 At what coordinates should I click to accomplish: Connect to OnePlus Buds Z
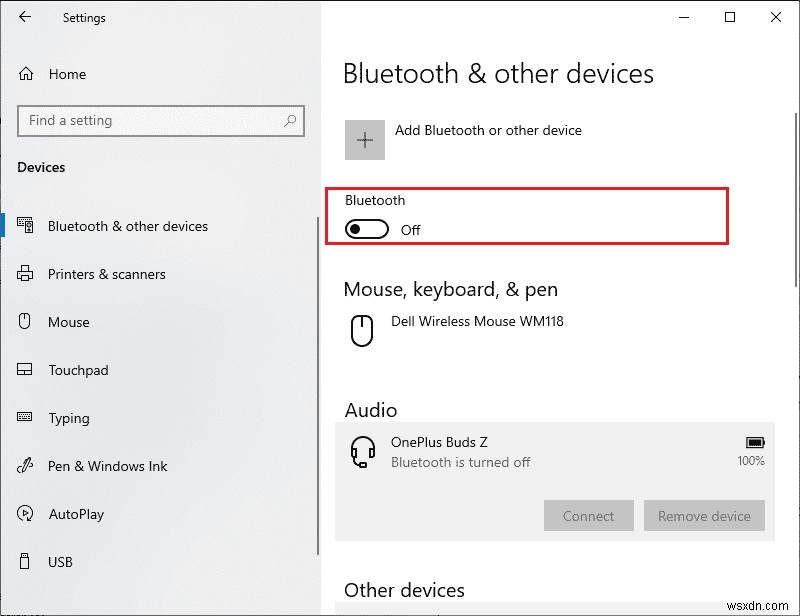[588, 516]
